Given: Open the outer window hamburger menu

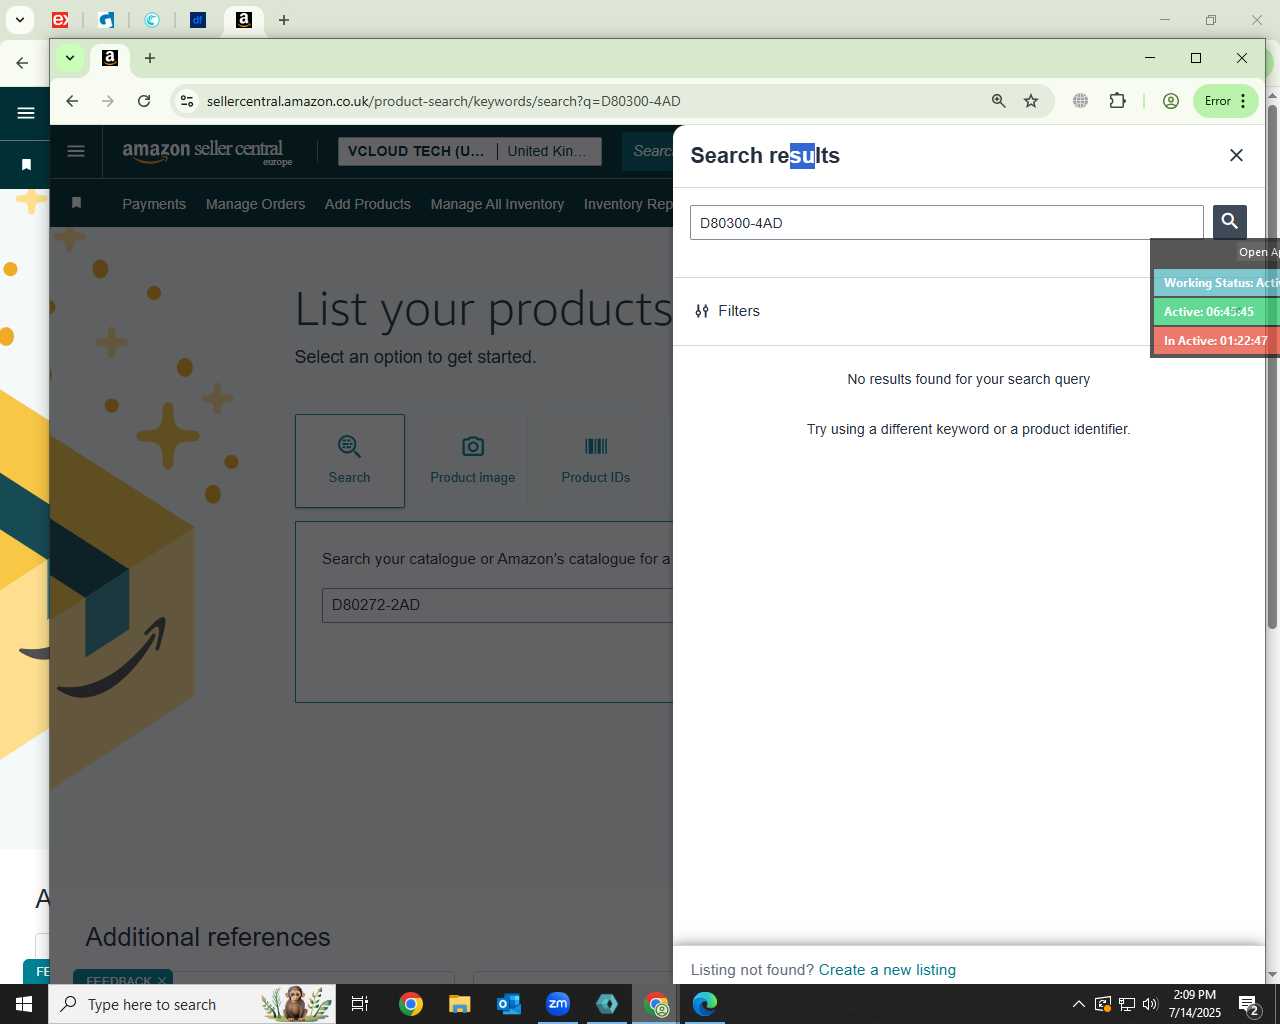Looking at the screenshot, I should click(26, 113).
